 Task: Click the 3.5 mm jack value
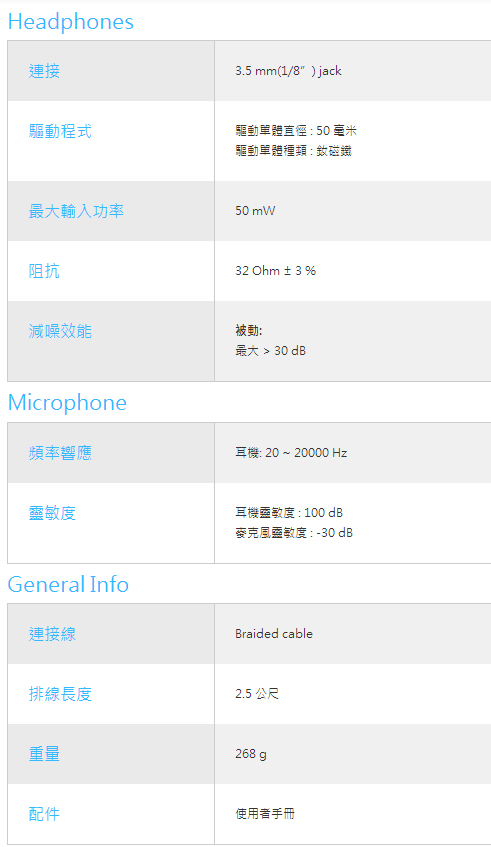(x=288, y=71)
